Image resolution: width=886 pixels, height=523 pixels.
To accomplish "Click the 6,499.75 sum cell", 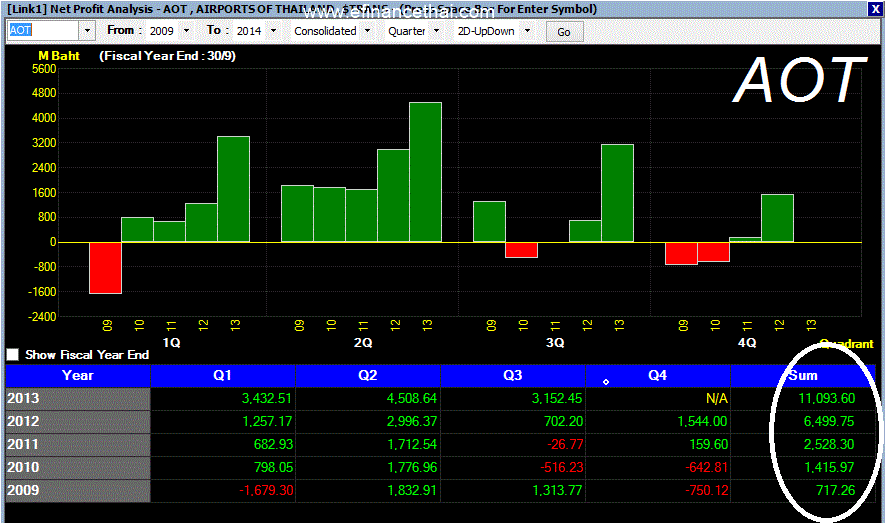I will pos(803,422).
